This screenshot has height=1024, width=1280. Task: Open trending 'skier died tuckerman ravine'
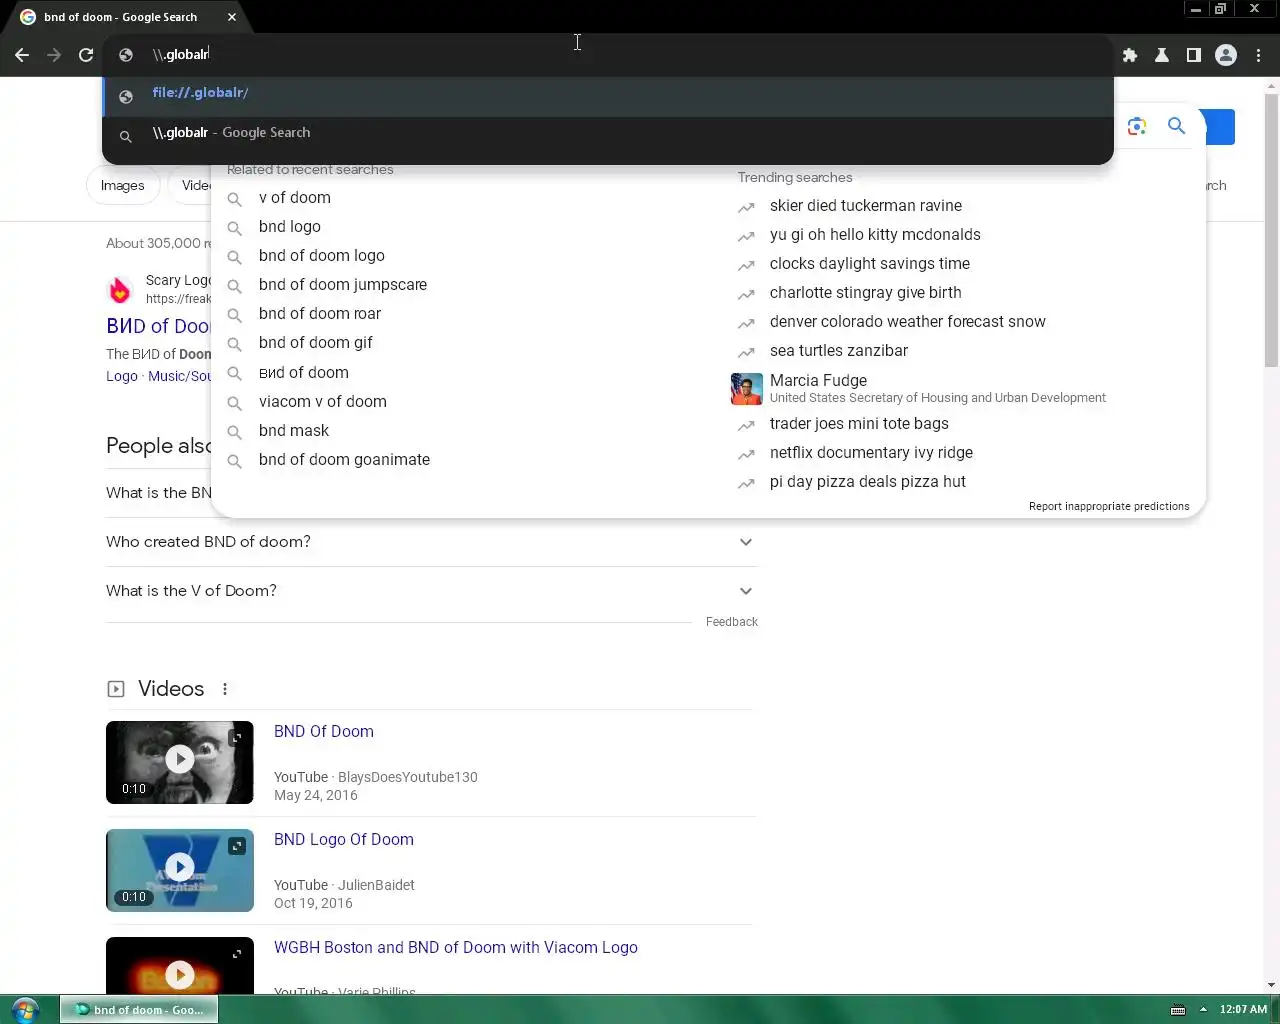point(866,206)
